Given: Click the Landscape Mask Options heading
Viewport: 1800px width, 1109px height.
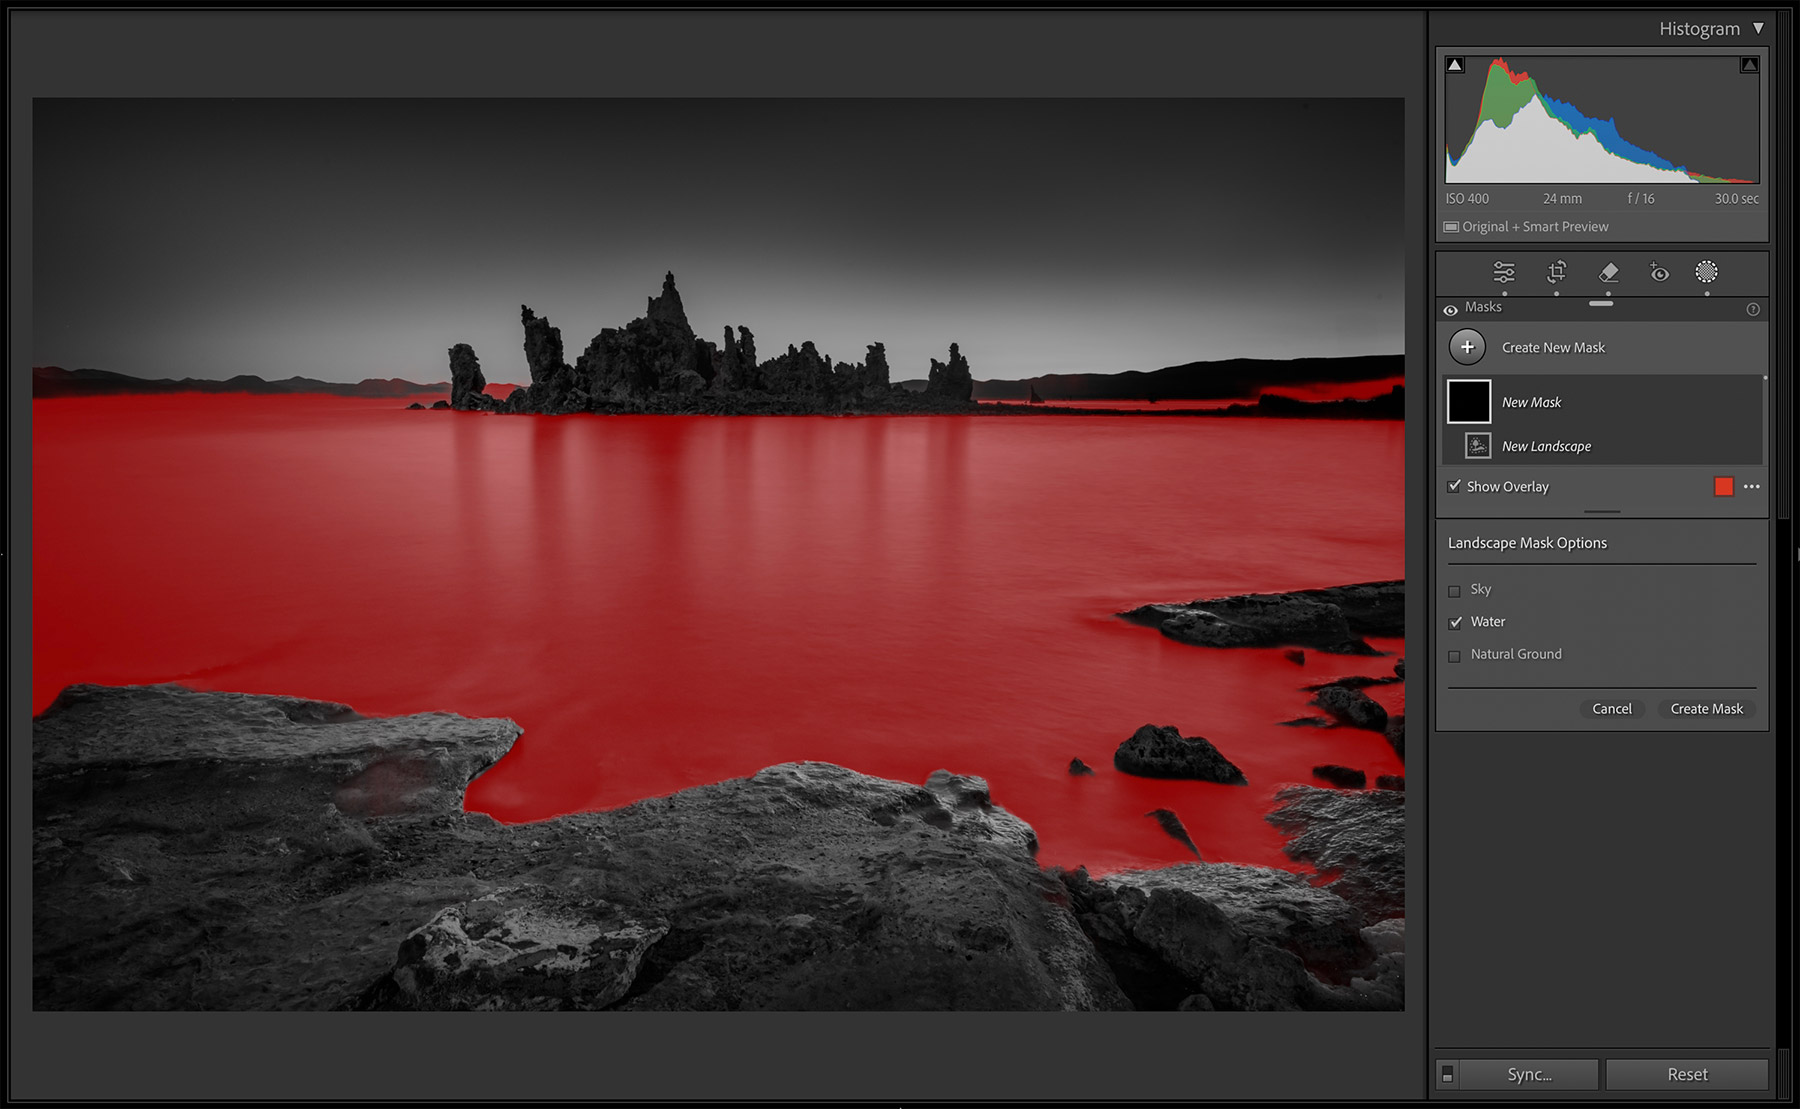Looking at the screenshot, I should pyautogui.click(x=1527, y=543).
